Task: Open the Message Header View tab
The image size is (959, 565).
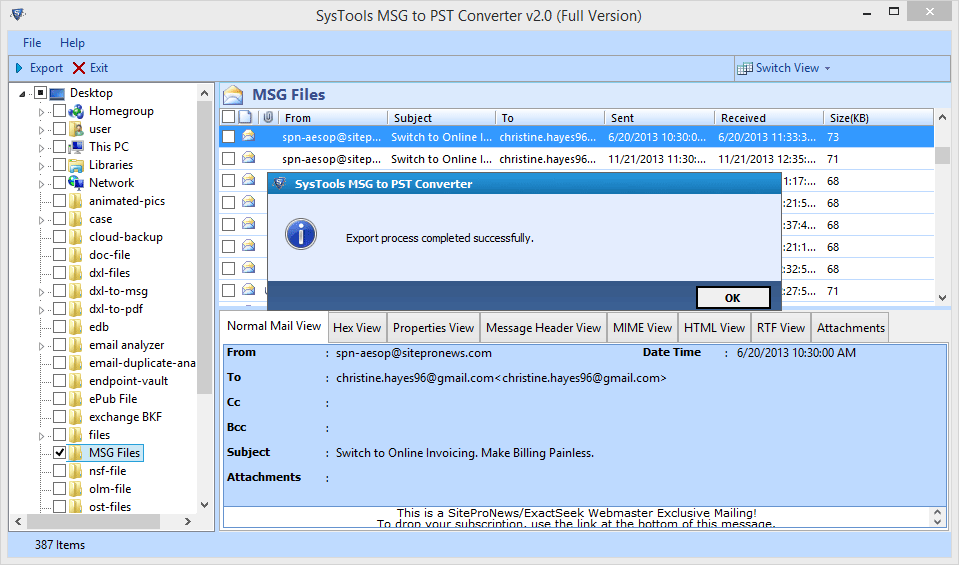Action: click(543, 328)
